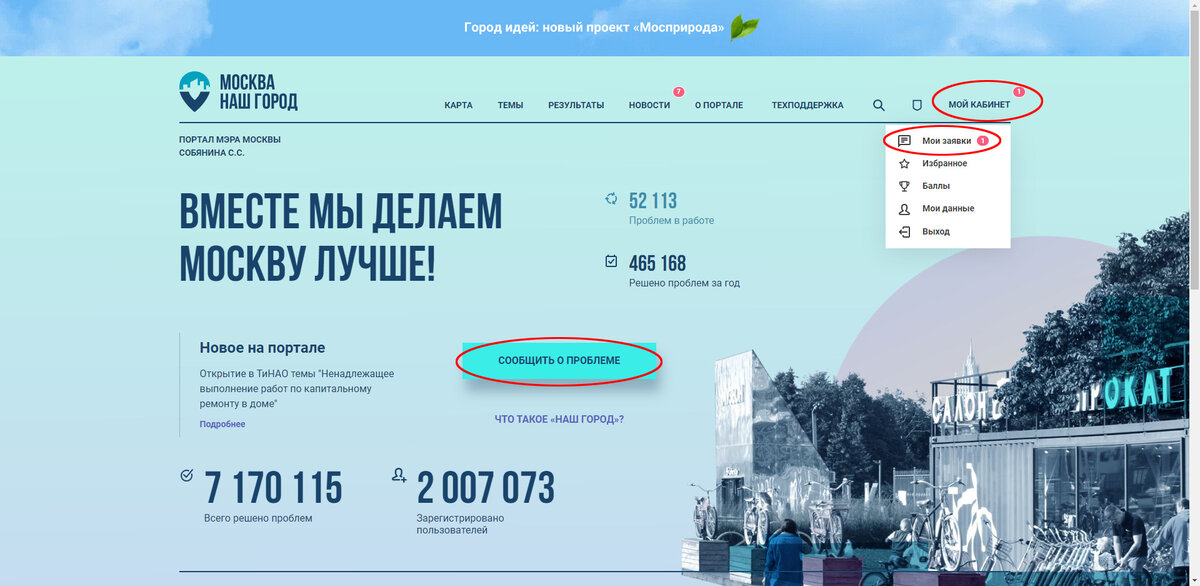Click the Москва Наш Город logo
Screen dimensions: 1200x586
(238, 92)
